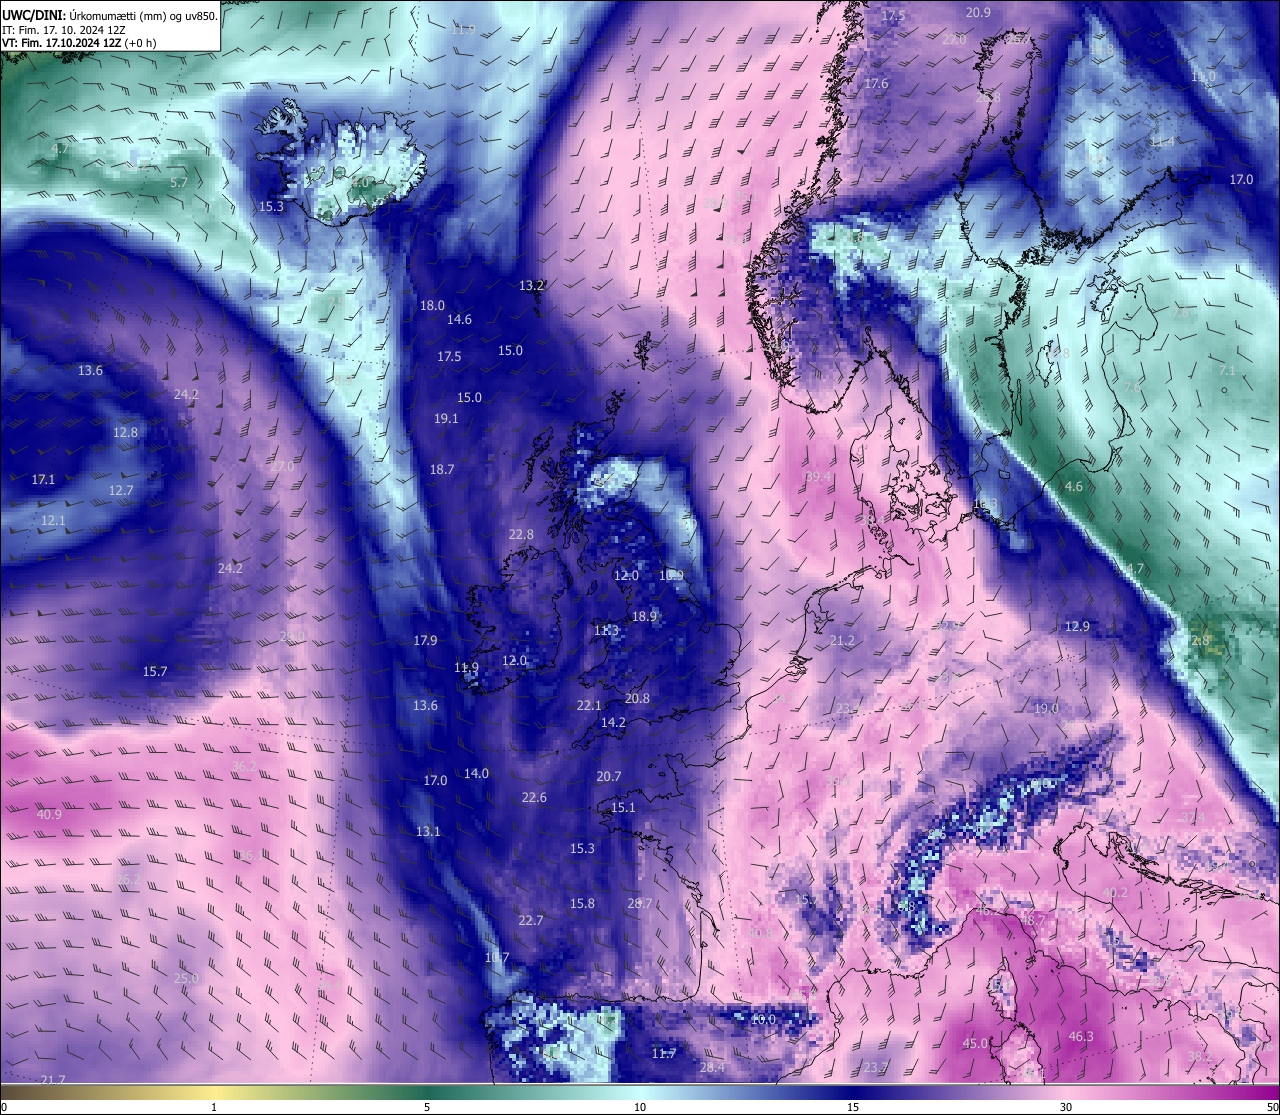The height and width of the screenshot is (1115, 1280).
Task: Click the 19.1 value label
Action: pyautogui.click(x=446, y=419)
